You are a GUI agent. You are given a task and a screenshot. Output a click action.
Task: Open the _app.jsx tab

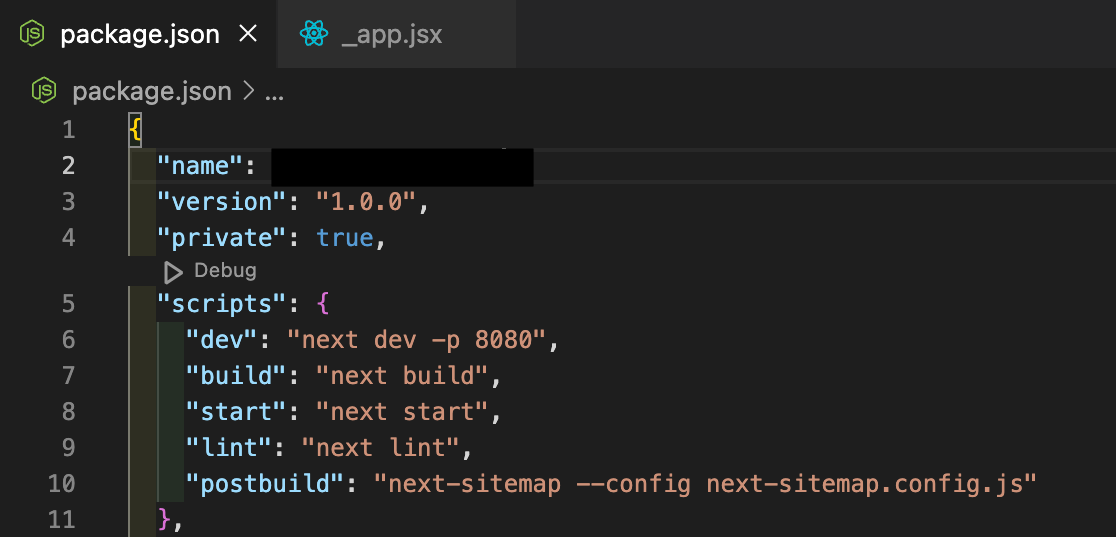click(396, 33)
